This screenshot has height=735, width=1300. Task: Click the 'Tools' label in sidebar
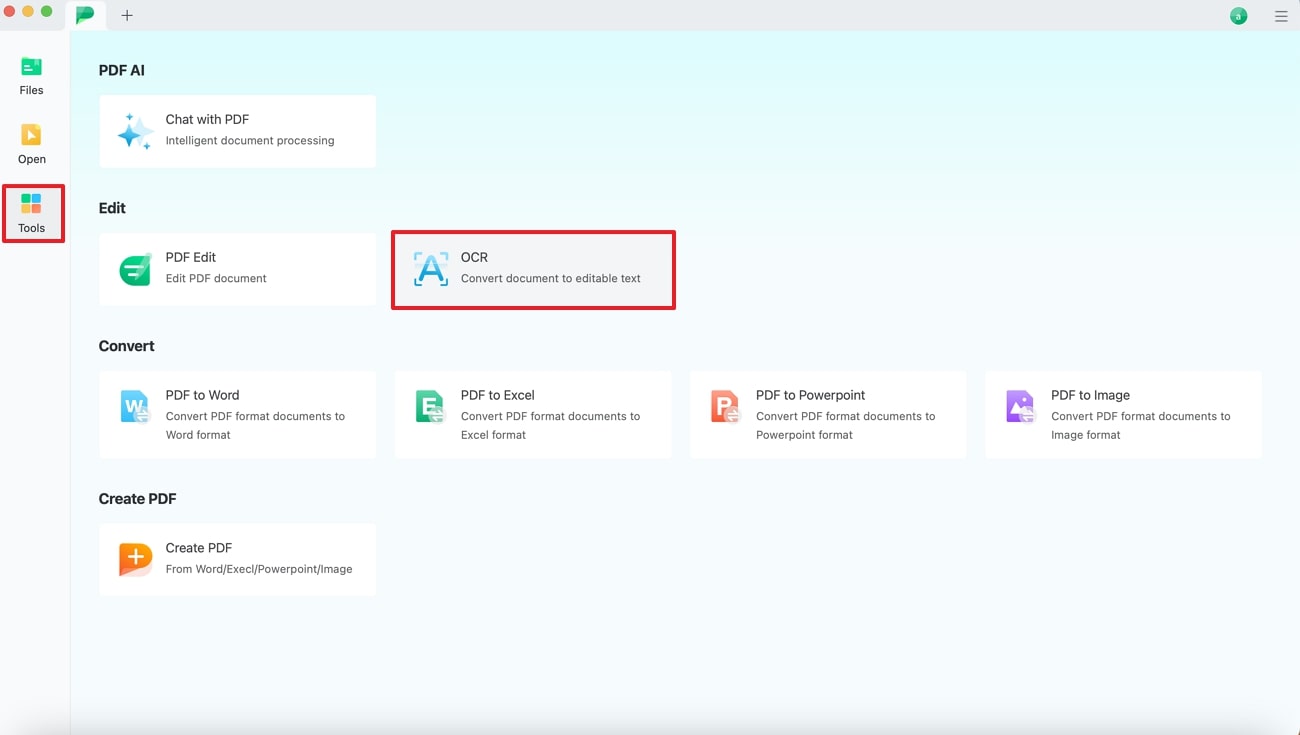tap(31, 228)
